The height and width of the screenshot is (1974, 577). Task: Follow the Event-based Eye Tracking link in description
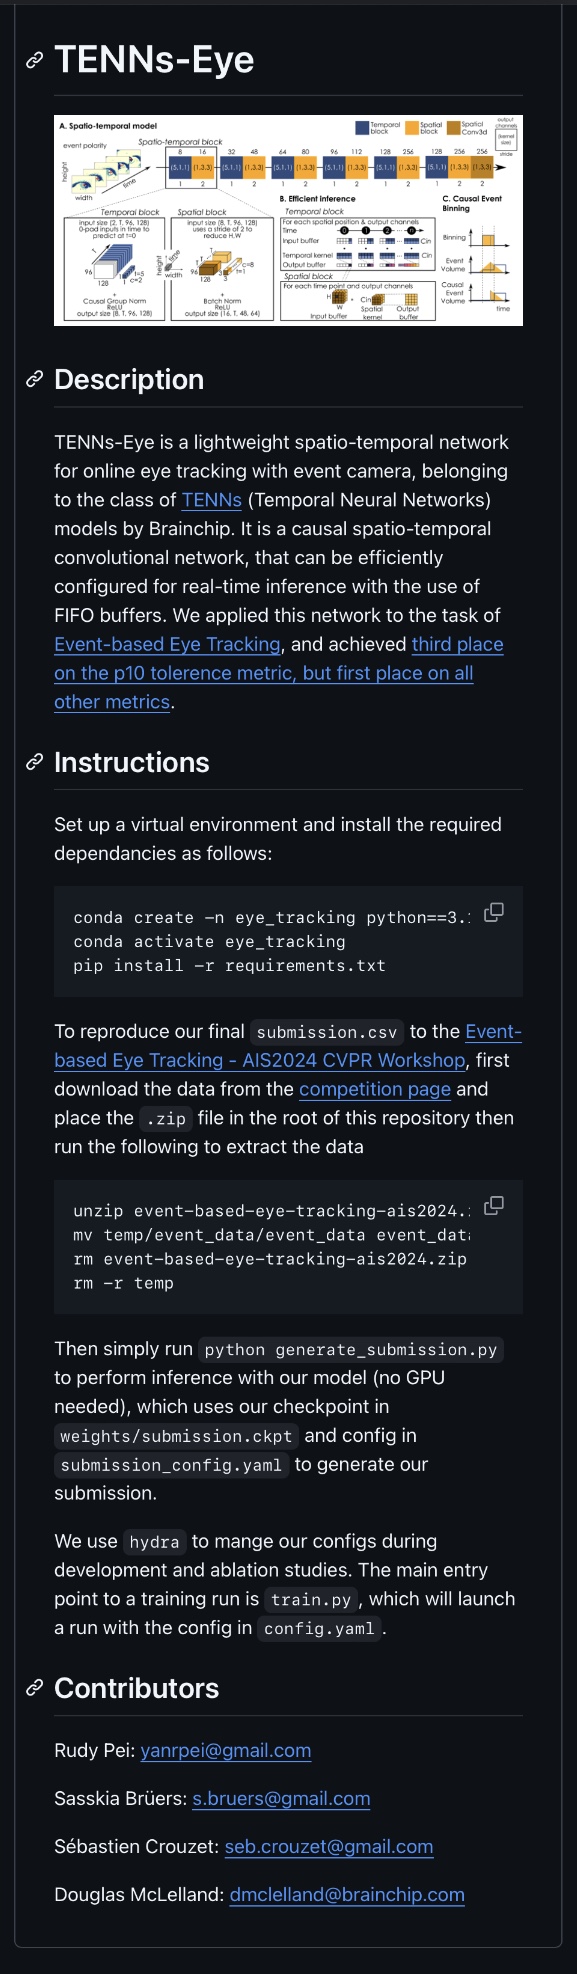pyautogui.click(x=167, y=645)
